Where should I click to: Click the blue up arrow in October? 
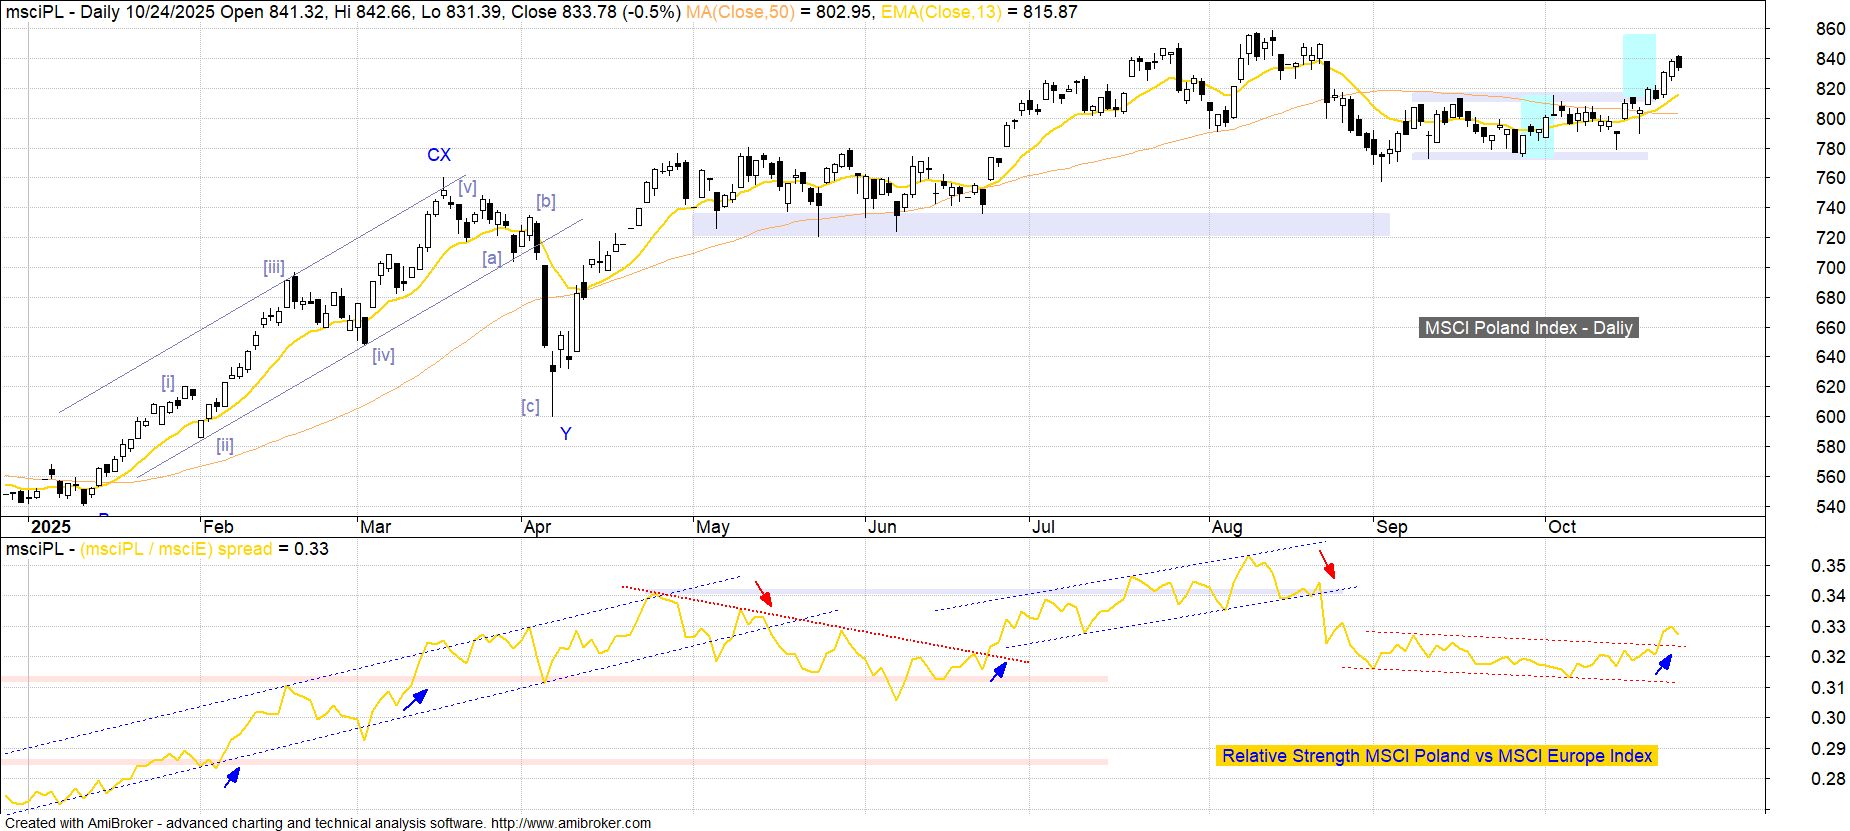click(x=1664, y=664)
